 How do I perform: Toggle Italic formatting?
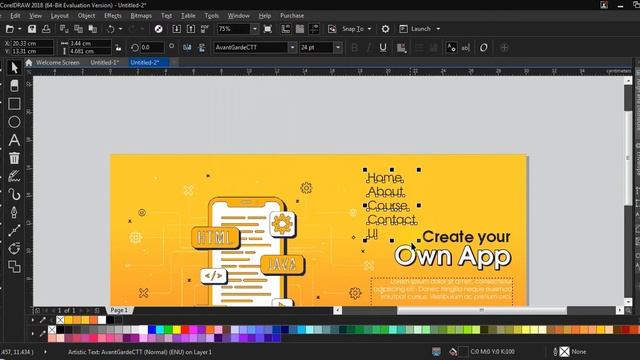click(x=369, y=48)
